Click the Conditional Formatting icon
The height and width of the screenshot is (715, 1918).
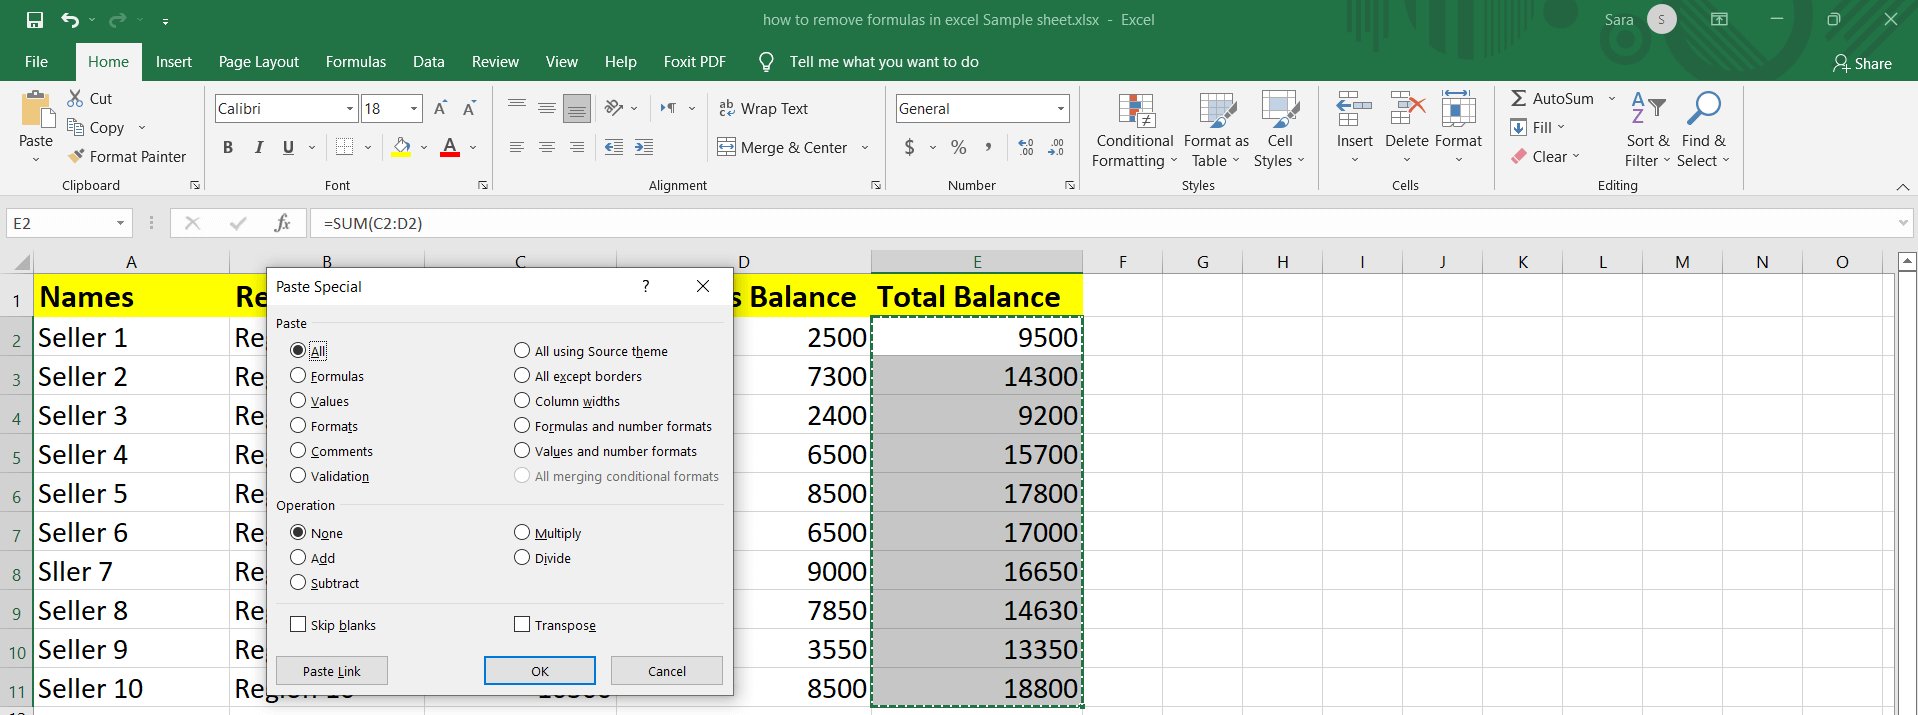(x=1136, y=111)
